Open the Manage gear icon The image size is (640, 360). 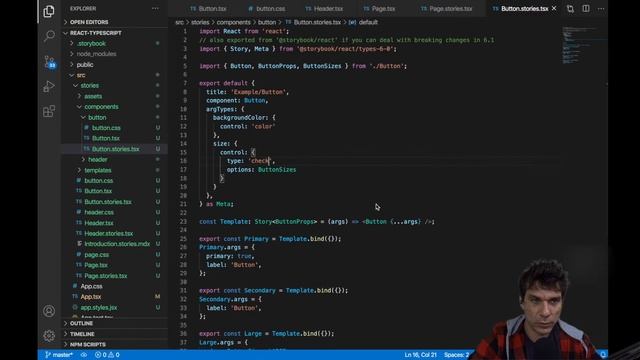(49, 336)
